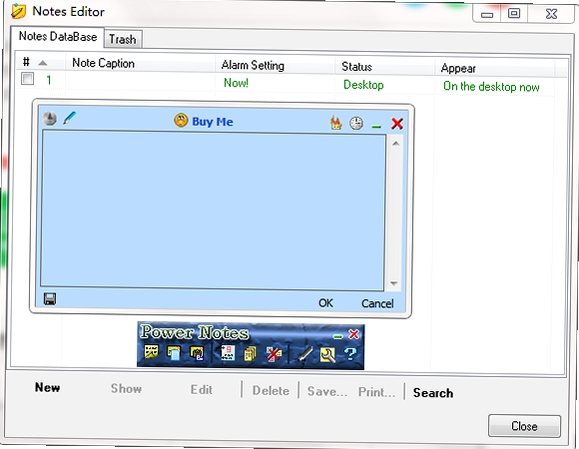Click the wrench settings icon in Power Notes
The height and width of the screenshot is (449, 579).
[x=328, y=355]
